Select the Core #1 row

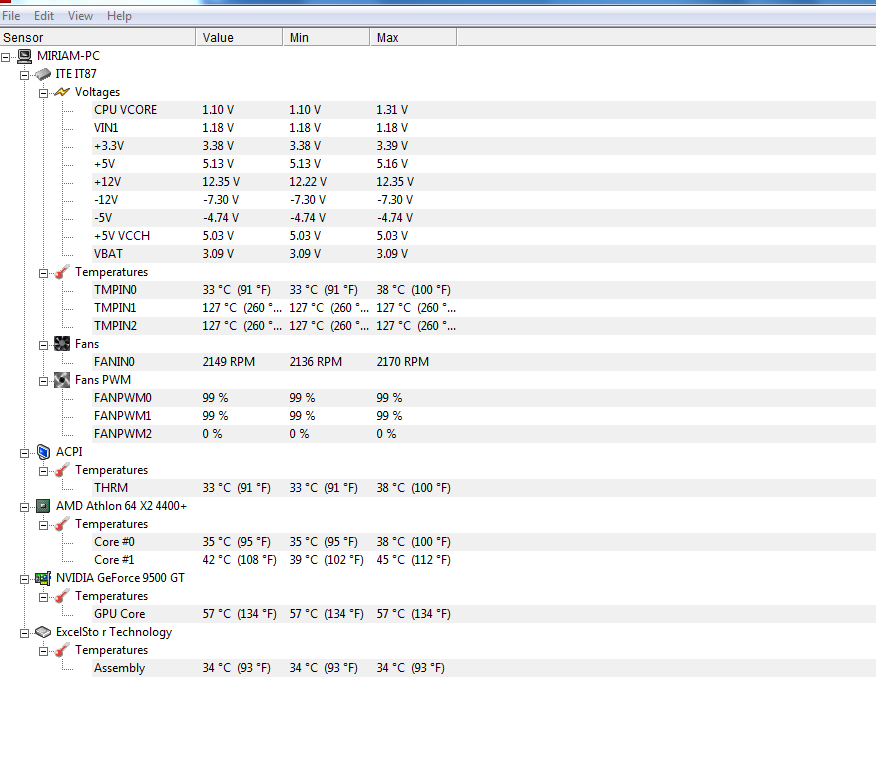click(x=484, y=560)
